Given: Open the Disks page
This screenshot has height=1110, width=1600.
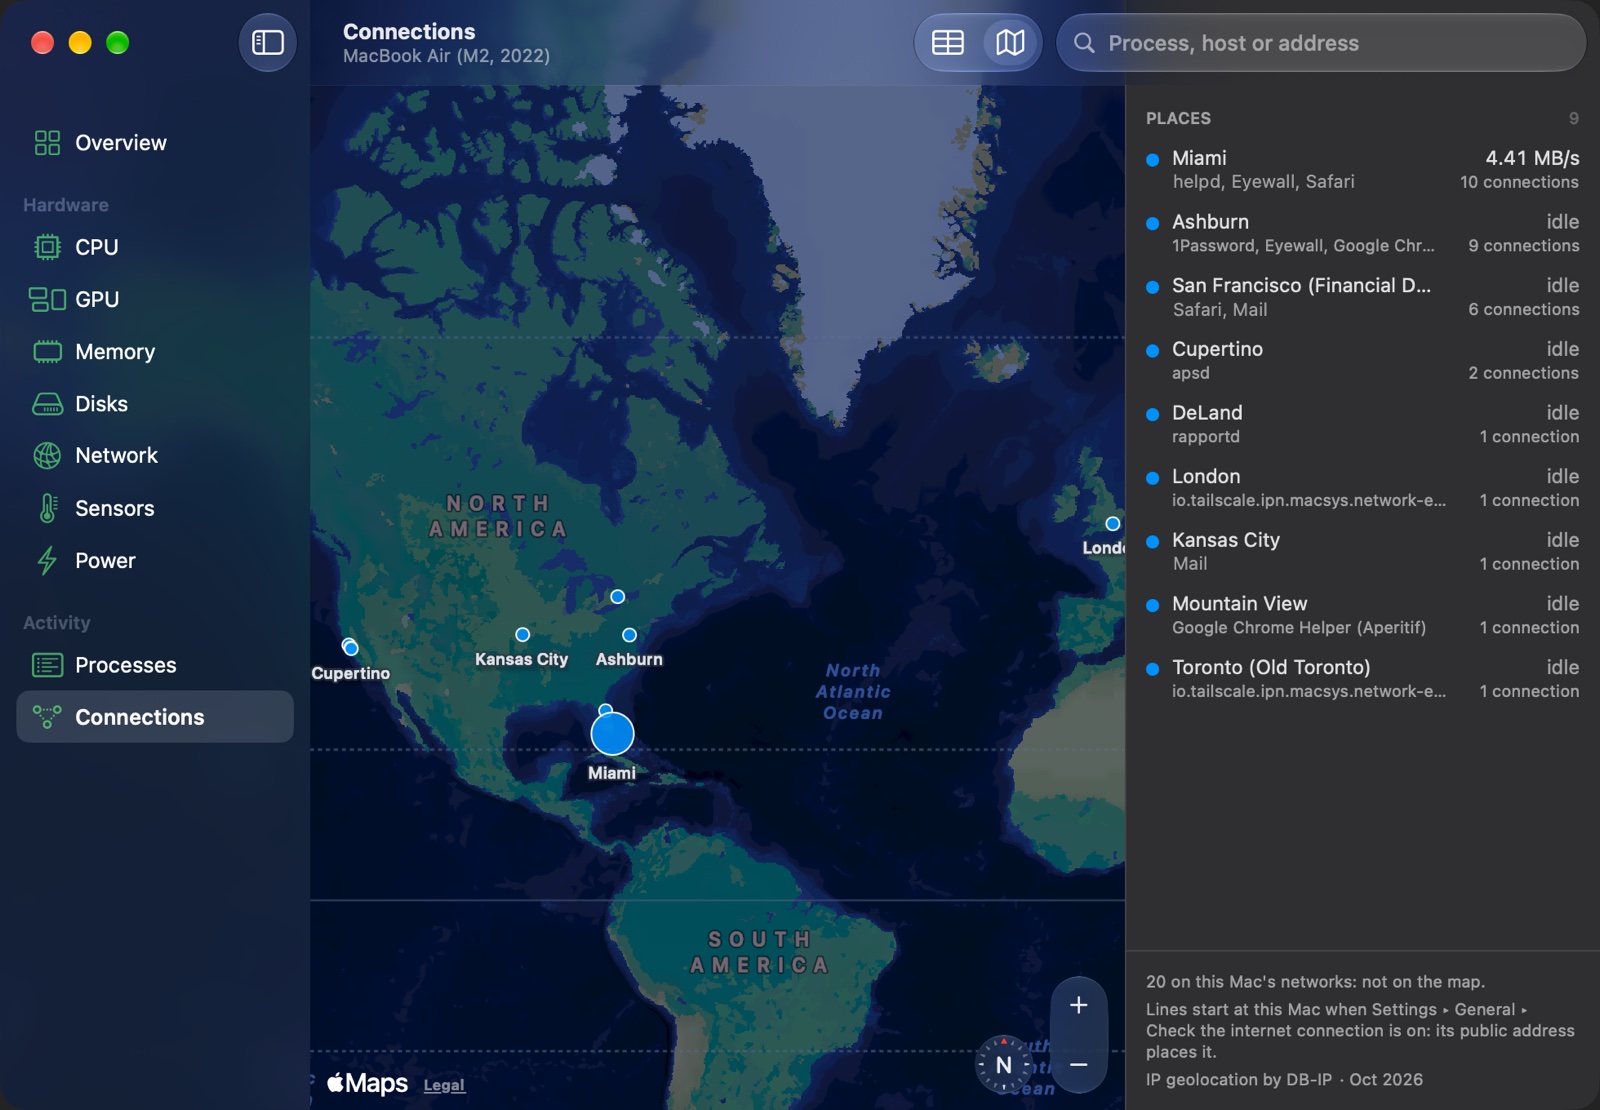Looking at the screenshot, I should point(155,403).
